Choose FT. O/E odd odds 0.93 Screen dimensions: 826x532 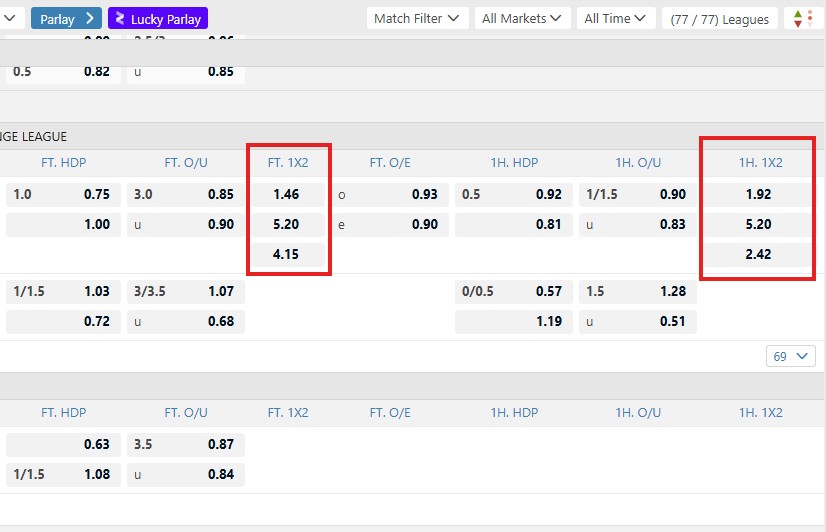[x=390, y=194]
